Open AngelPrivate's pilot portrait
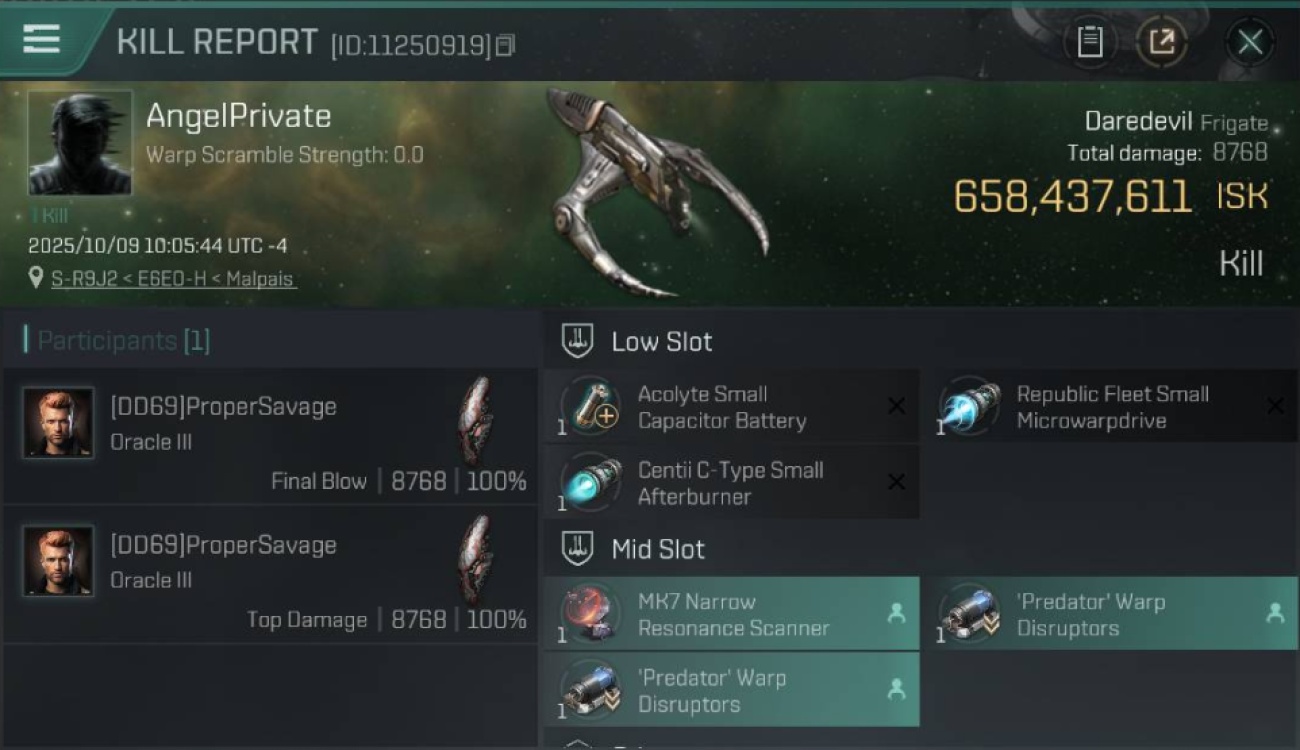 (x=80, y=143)
